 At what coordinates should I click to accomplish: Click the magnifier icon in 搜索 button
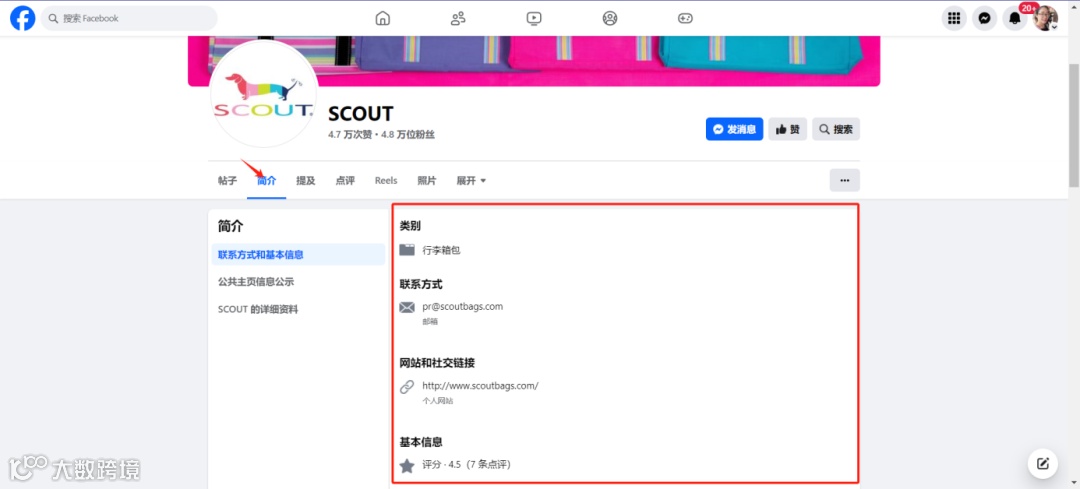824,129
